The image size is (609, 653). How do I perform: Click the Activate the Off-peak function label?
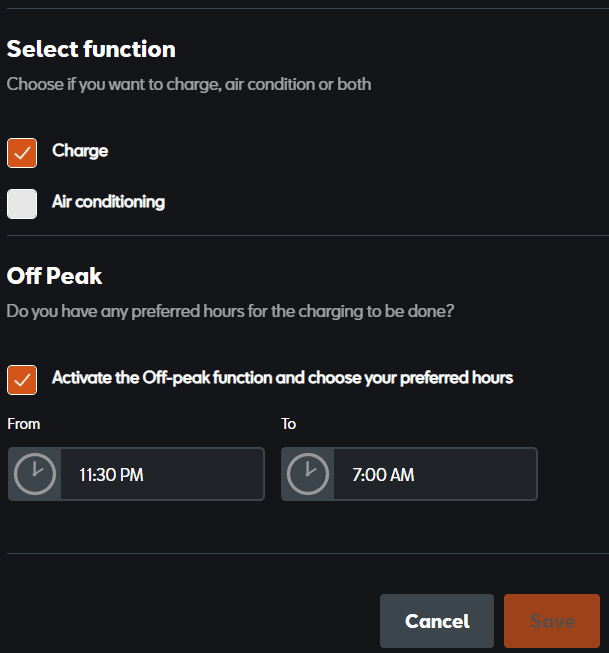(x=282, y=378)
